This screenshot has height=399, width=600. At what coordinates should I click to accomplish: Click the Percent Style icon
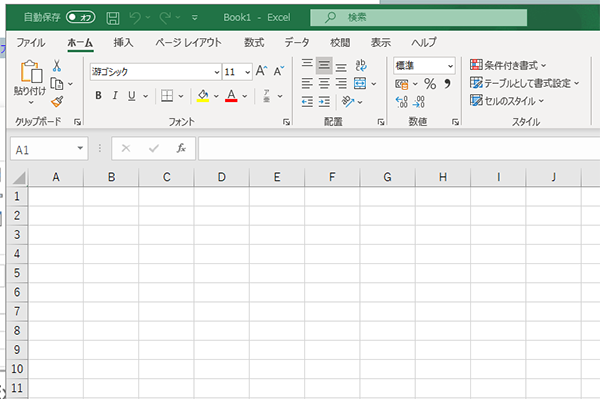click(430, 84)
